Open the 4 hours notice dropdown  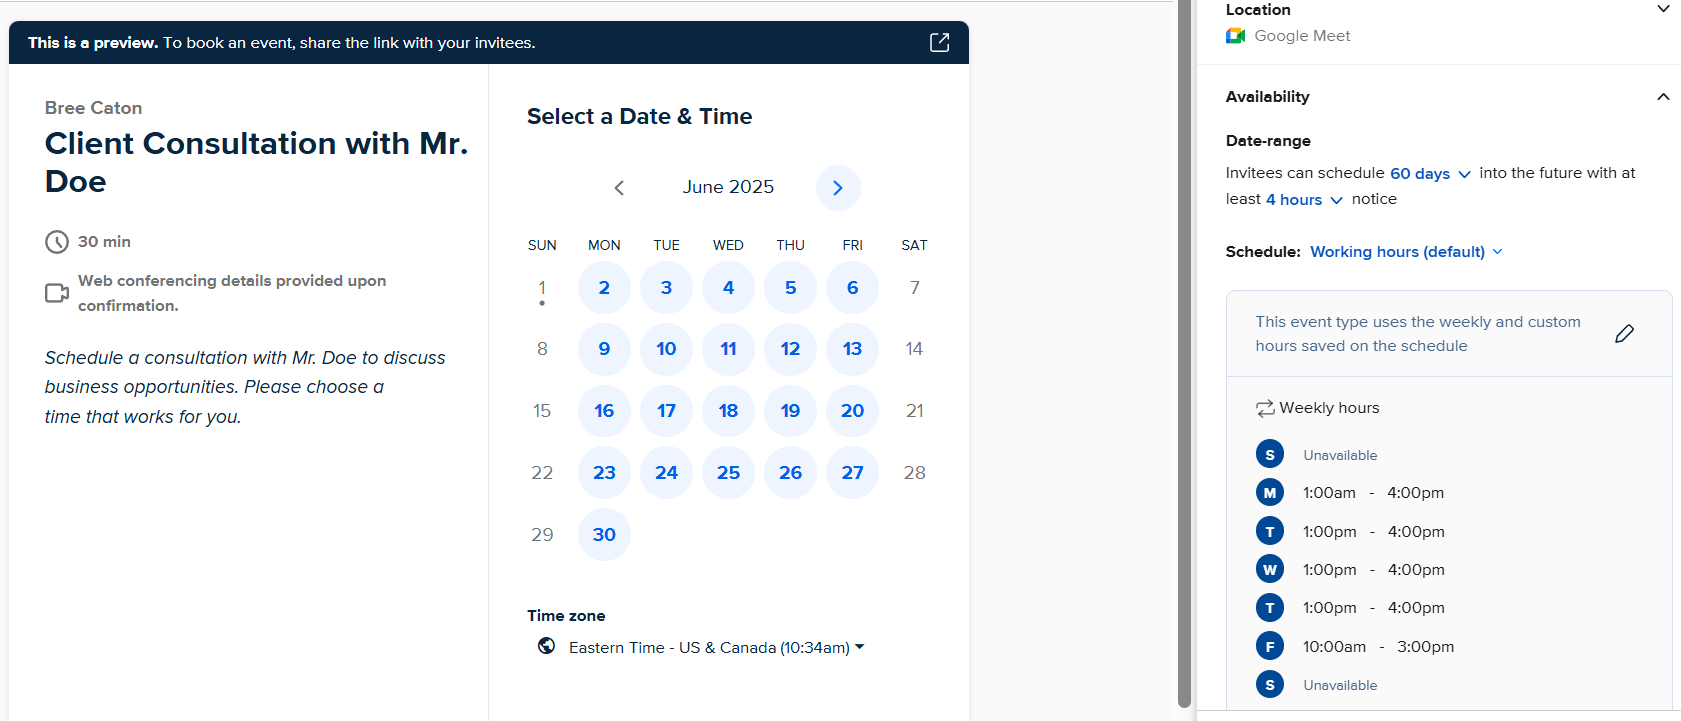(1304, 200)
